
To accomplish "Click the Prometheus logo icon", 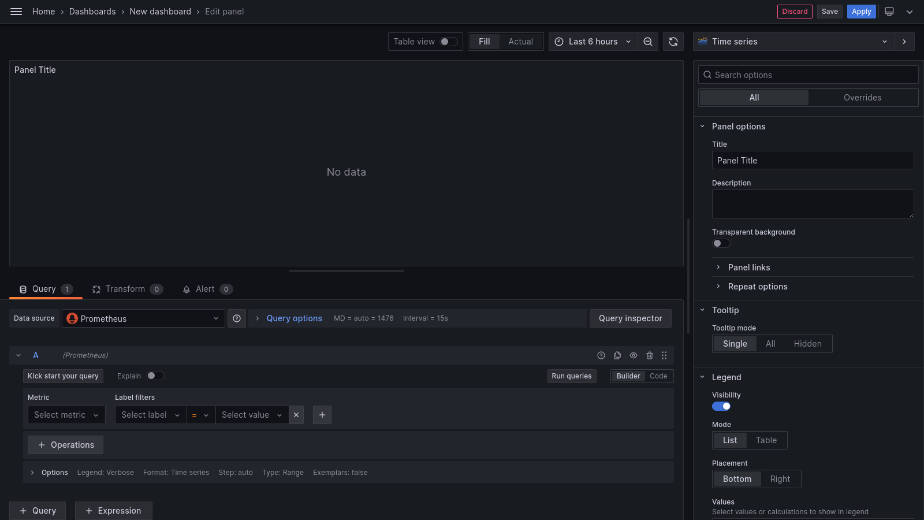I will click(72, 318).
